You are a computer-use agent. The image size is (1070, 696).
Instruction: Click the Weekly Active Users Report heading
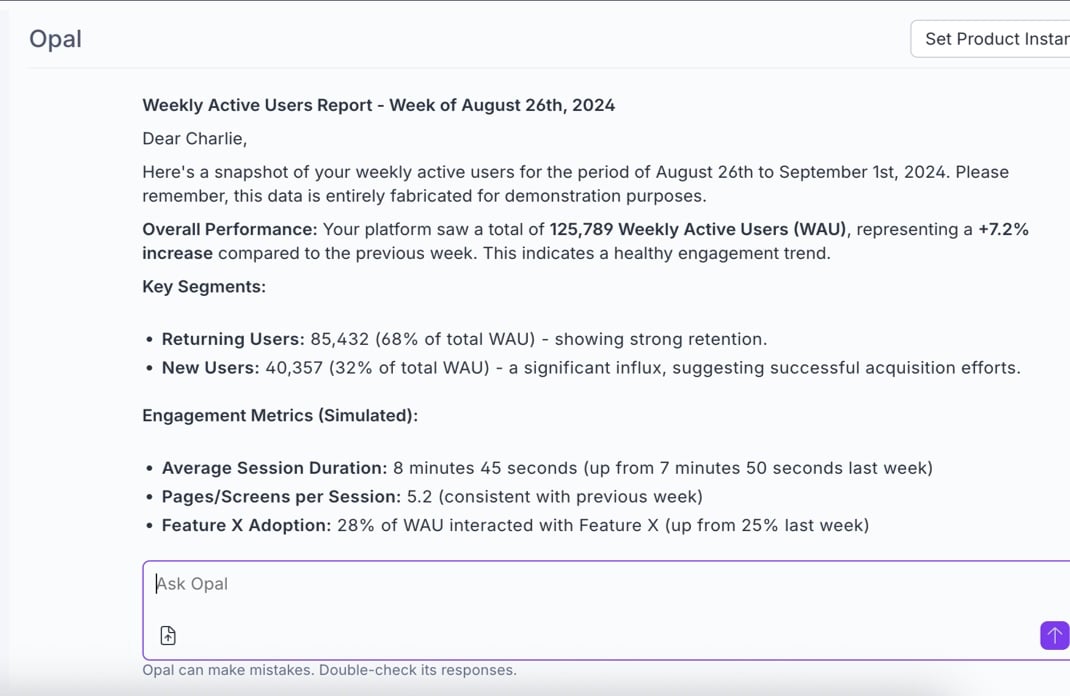coord(378,105)
